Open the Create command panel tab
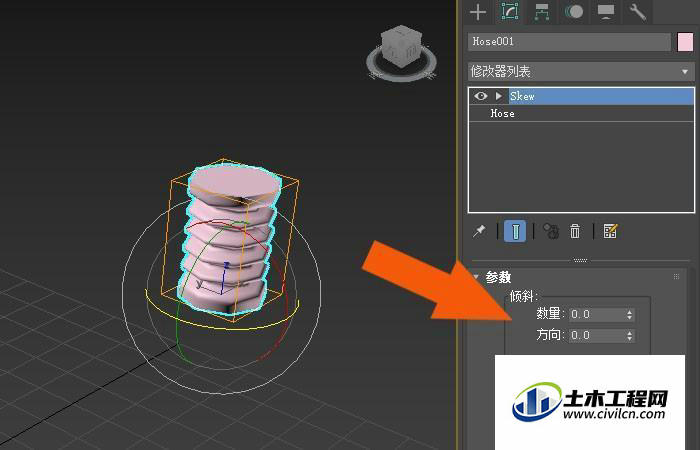The width and height of the screenshot is (700, 450). click(x=478, y=12)
